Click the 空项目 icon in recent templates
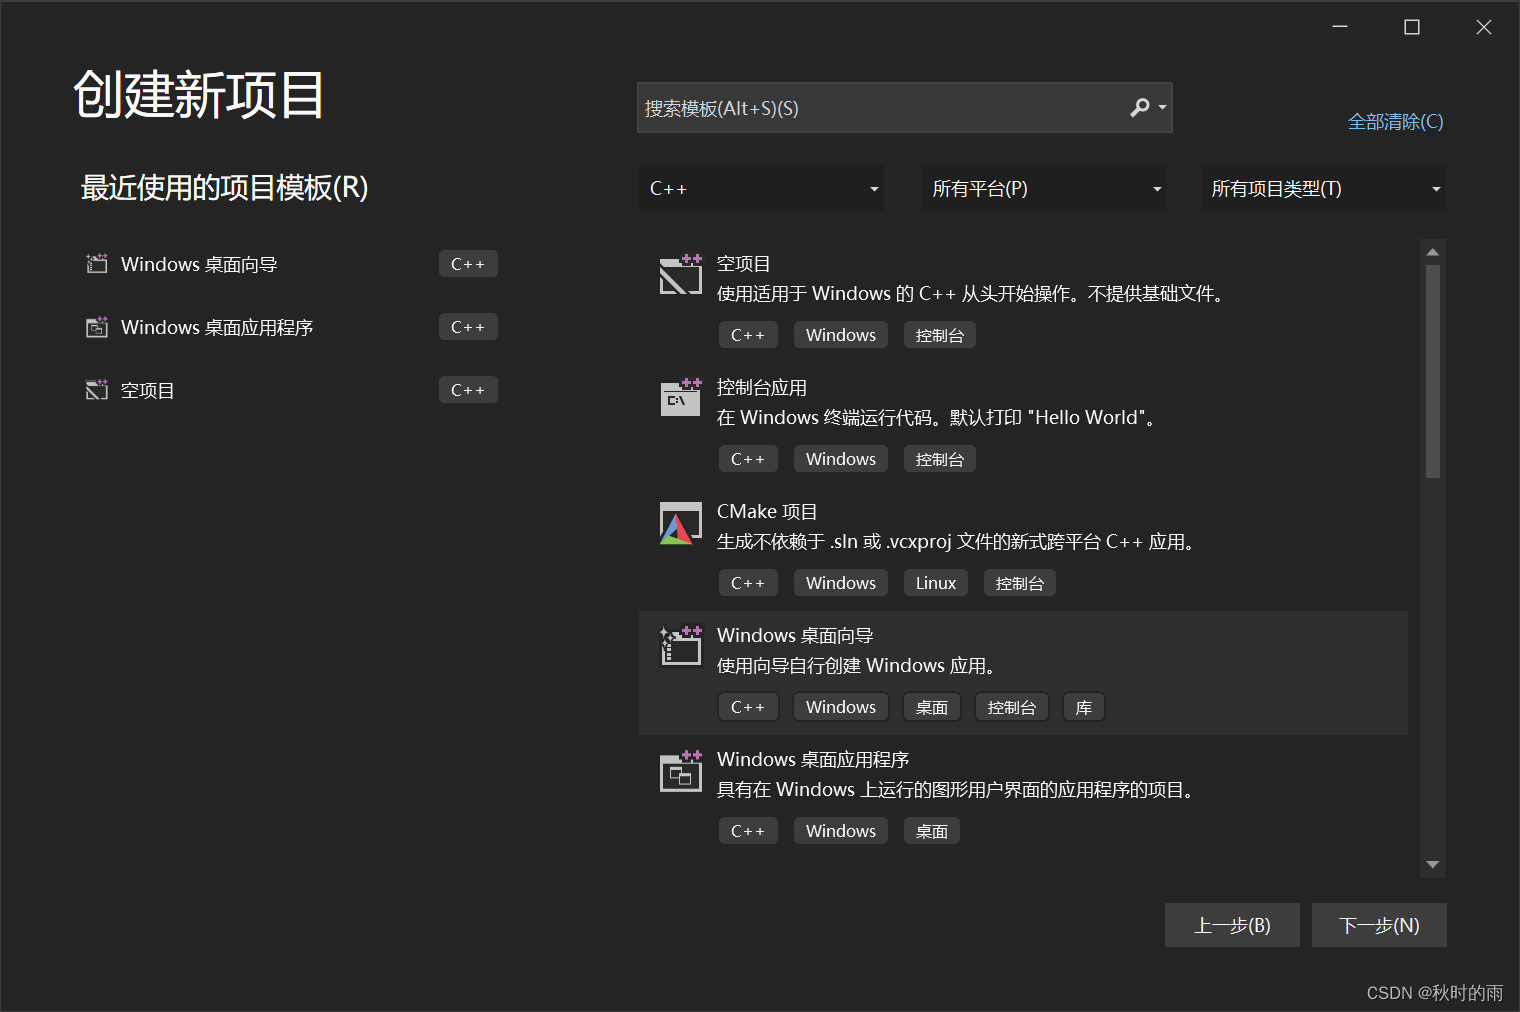This screenshot has height=1012, width=1520. click(x=96, y=390)
